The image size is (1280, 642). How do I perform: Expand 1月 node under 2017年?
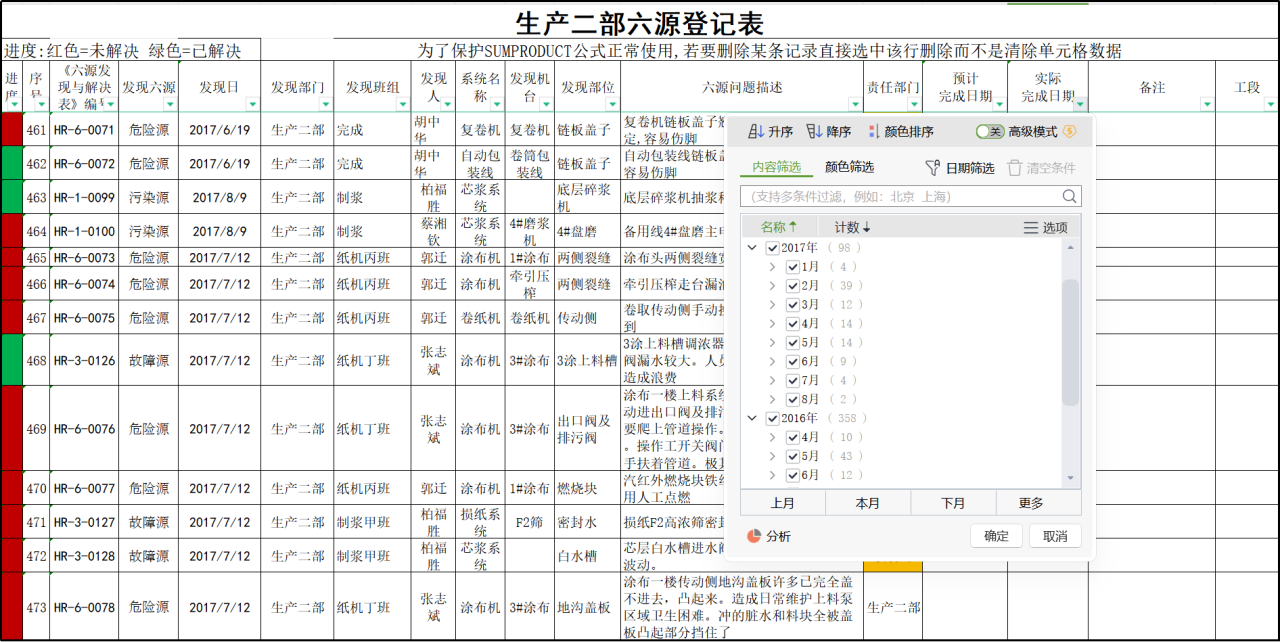(773, 267)
